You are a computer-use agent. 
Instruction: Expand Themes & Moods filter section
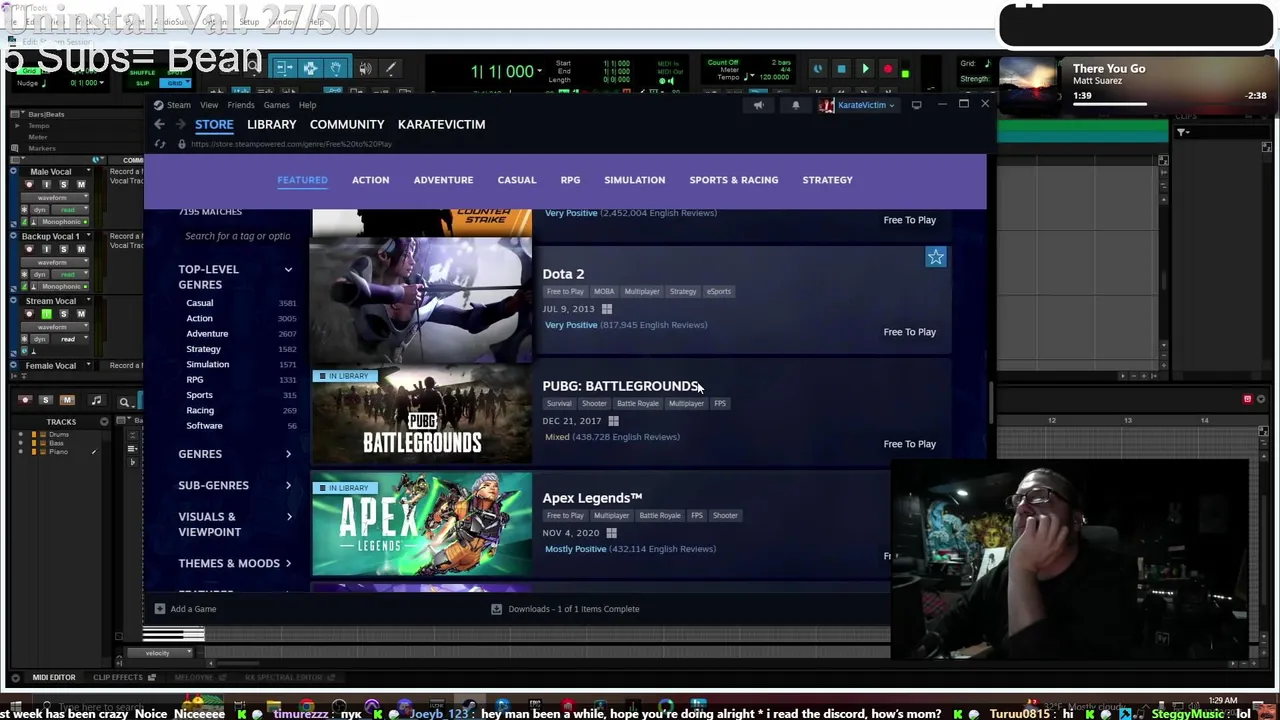(288, 563)
